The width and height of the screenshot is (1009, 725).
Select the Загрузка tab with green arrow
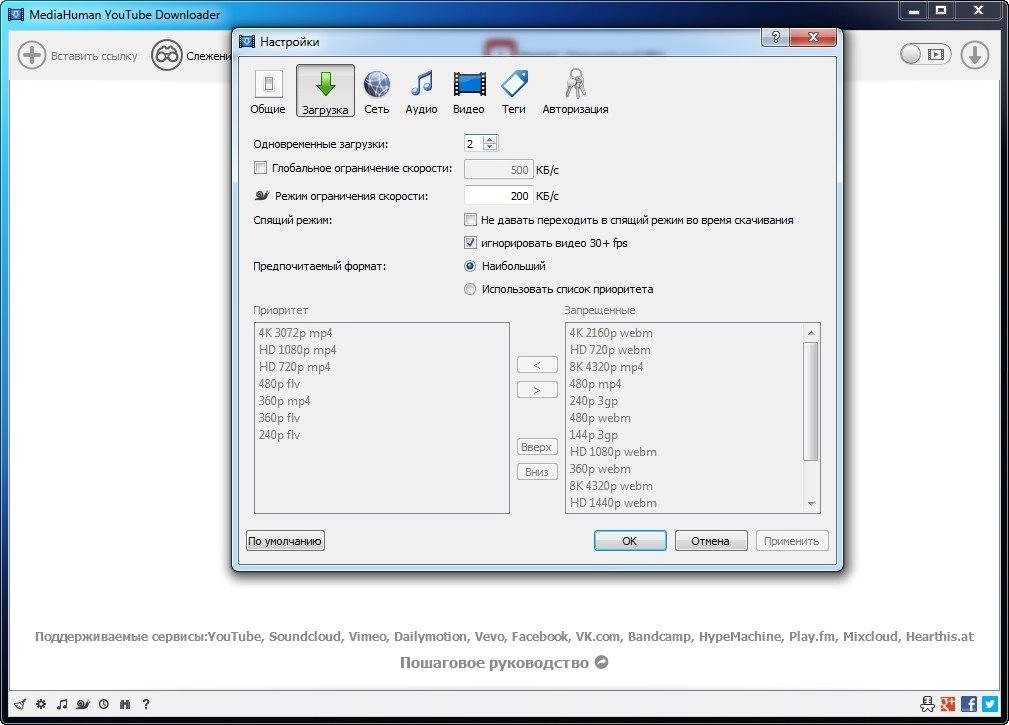[x=325, y=91]
